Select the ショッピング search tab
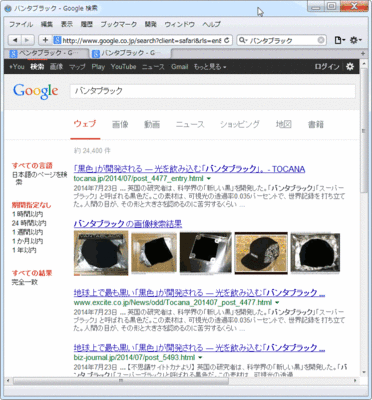Viewport: 372px width, 400px height. click(240, 124)
